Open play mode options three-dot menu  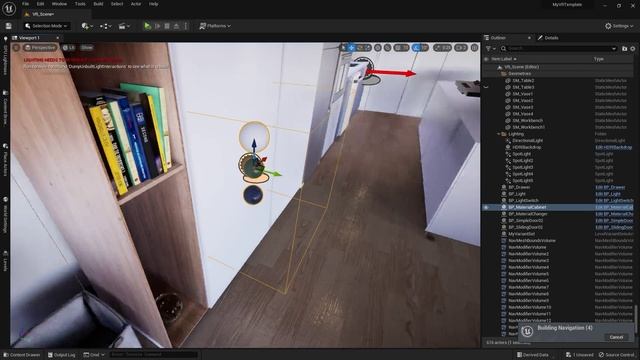[x=186, y=26]
